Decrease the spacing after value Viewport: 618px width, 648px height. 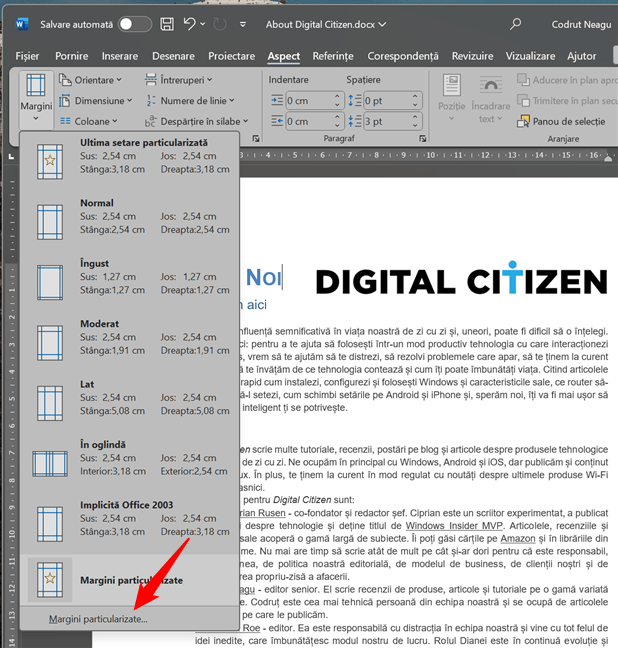point(415,125)
